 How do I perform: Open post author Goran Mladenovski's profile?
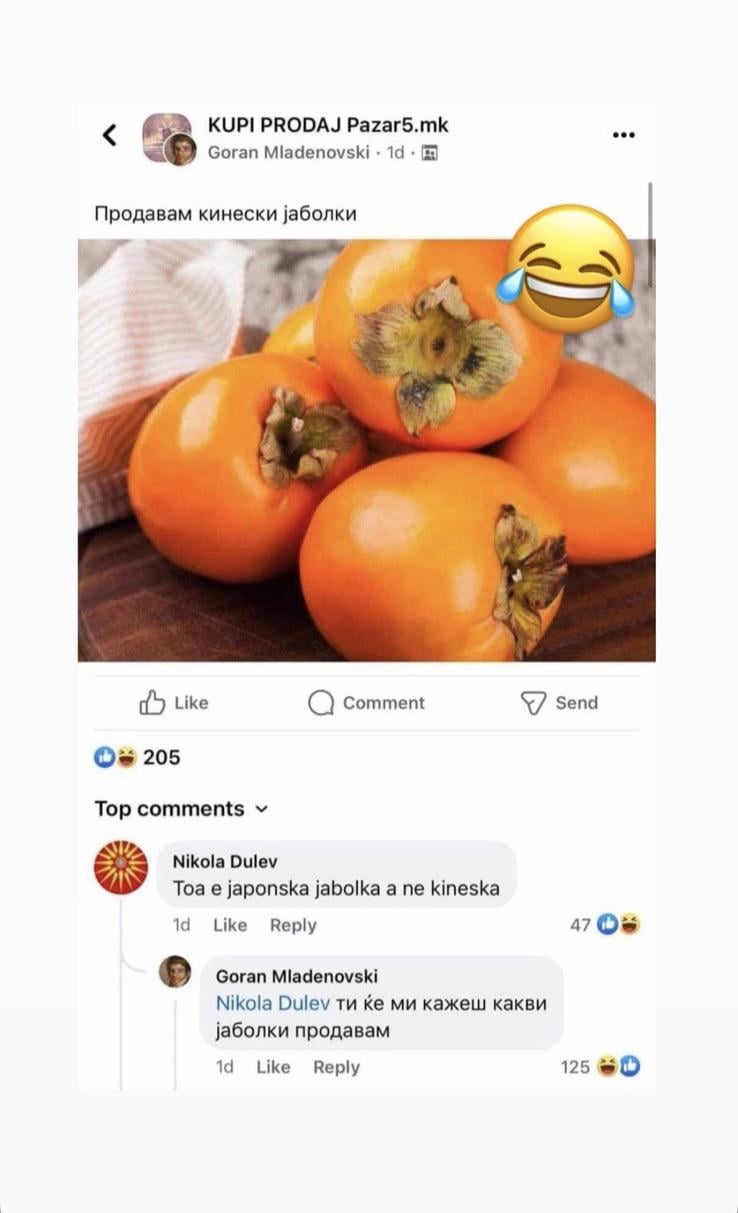(288, 152)
